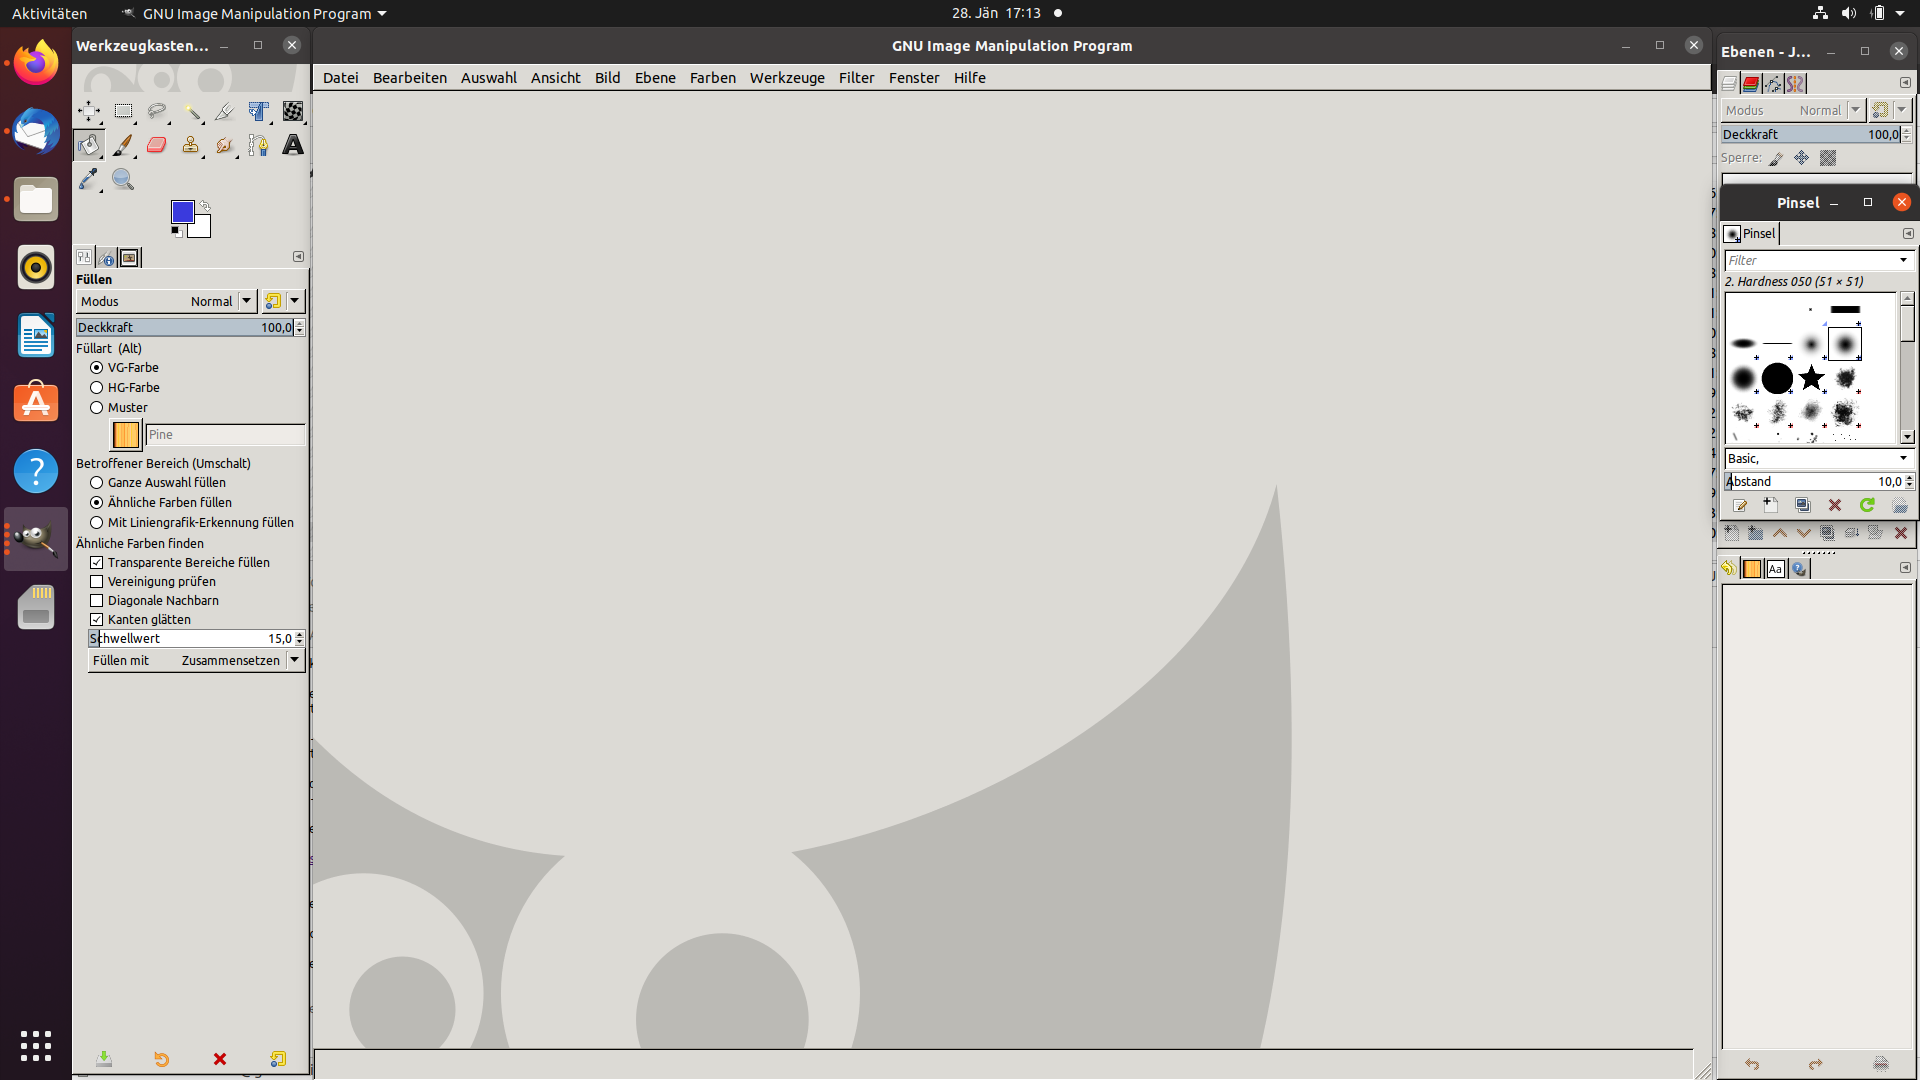Swap foreground and background colors

[205, 205]
